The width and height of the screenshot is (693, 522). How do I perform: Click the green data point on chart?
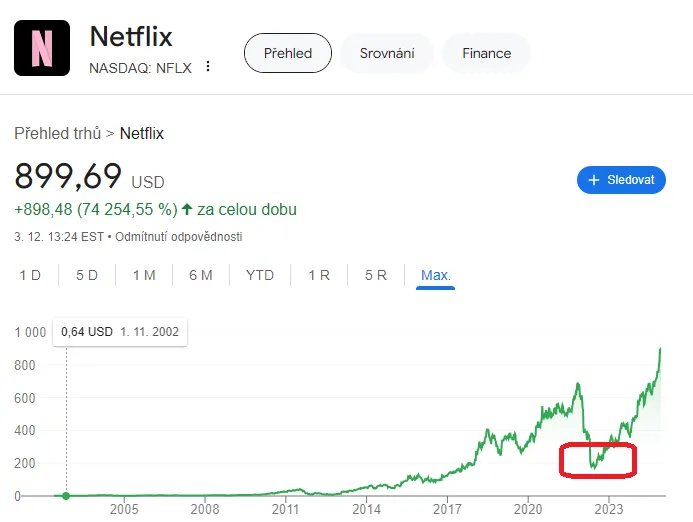click(x=66, y=496)
